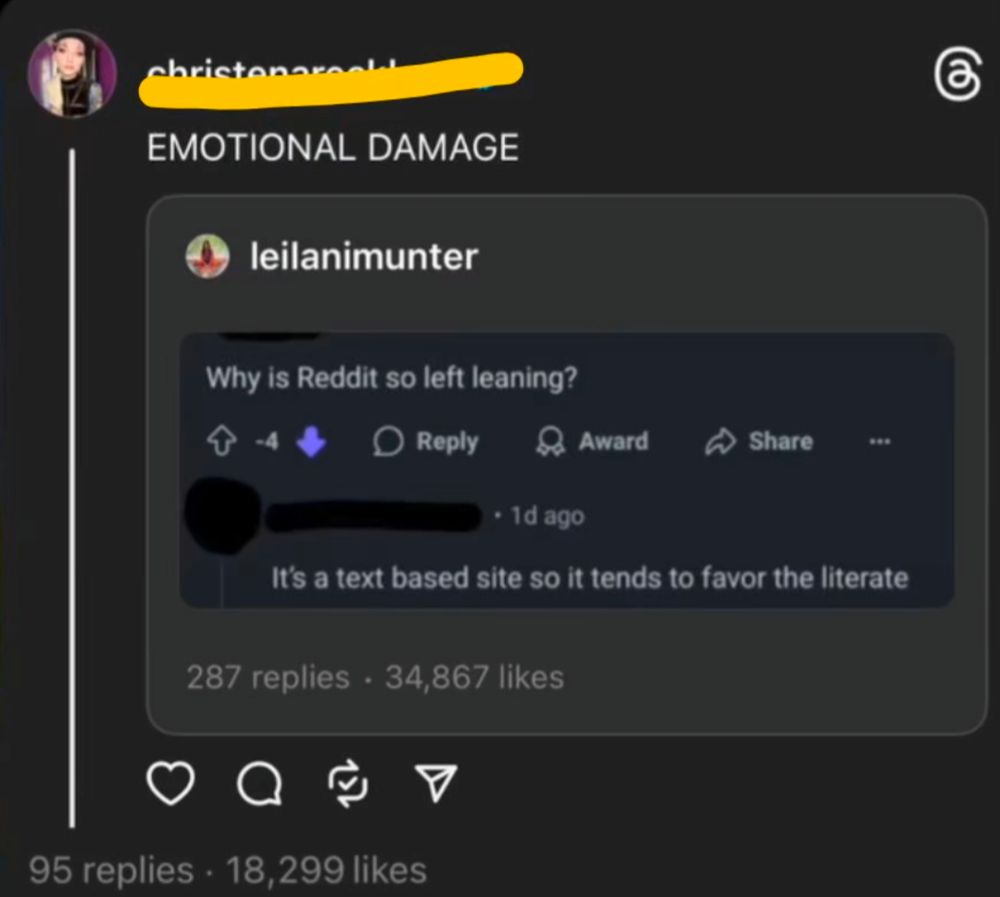
Task: Click the Threads logo icon
Action: (x=957, y=73)
